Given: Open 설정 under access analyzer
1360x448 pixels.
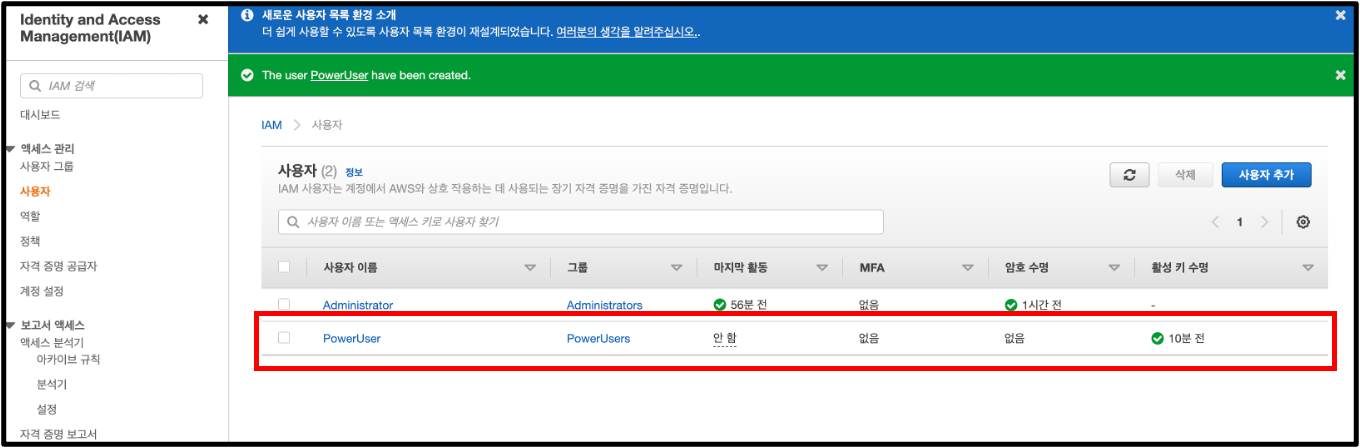Looking at the screenshot, I should click(x=46, y=409).
